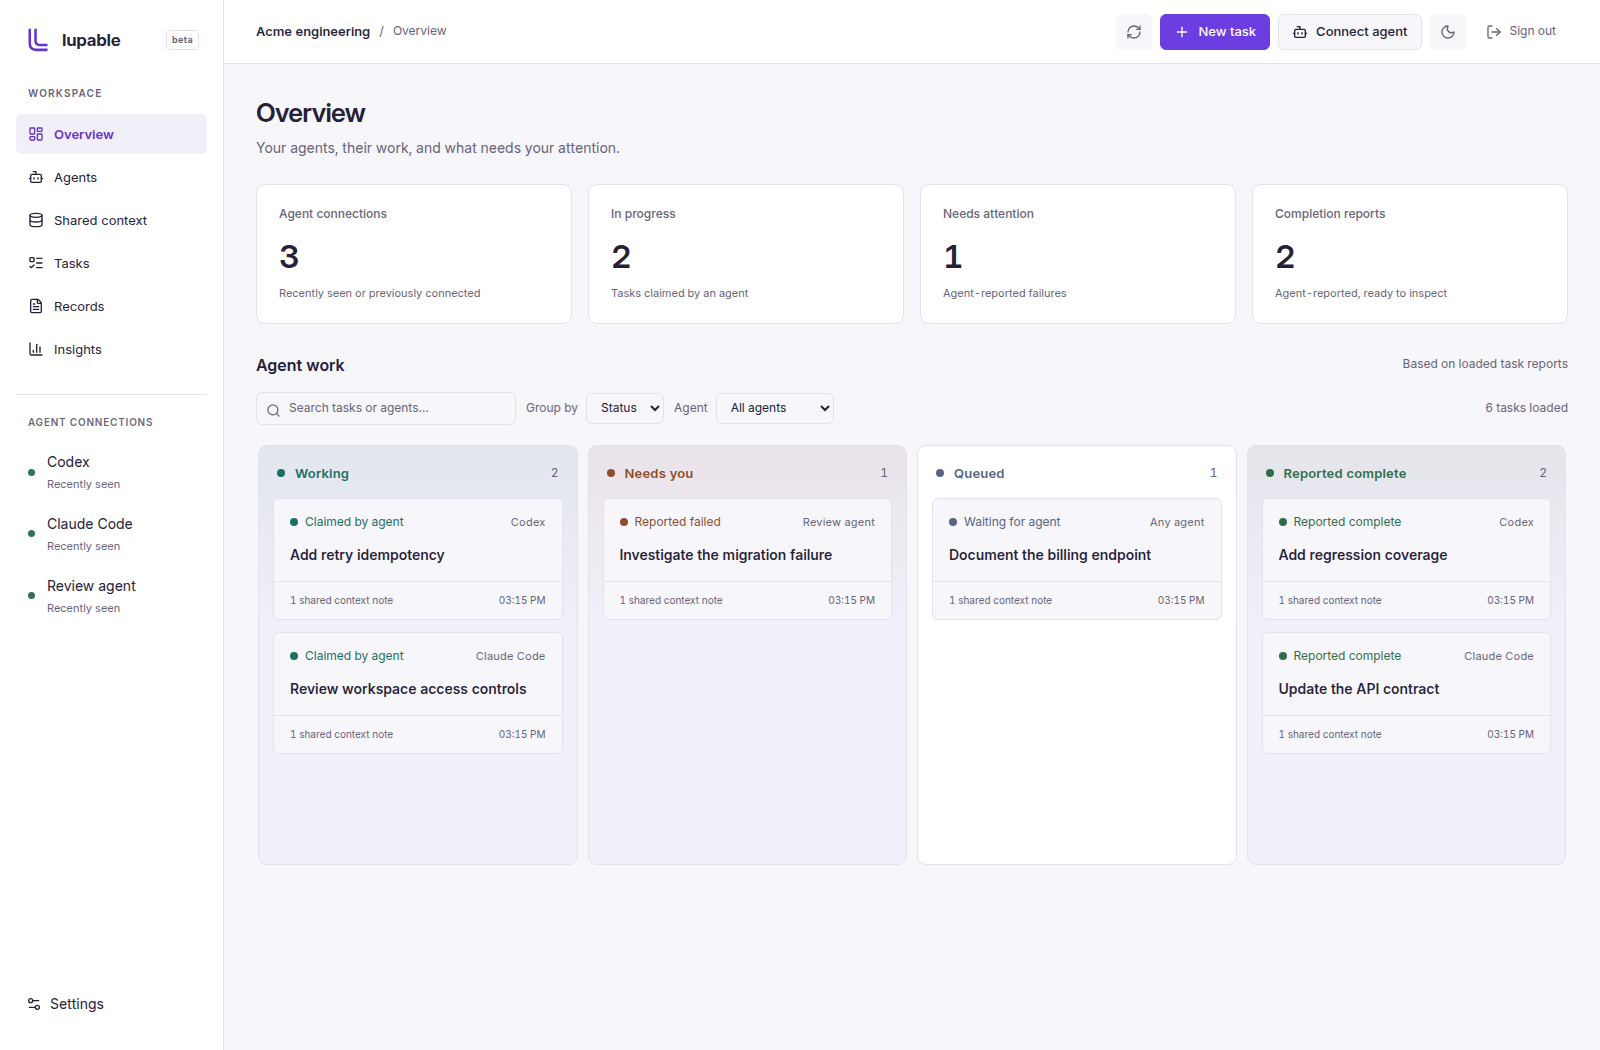Click the Completion reports stat card
1600x1050 pixels.
coord(1410,254)
